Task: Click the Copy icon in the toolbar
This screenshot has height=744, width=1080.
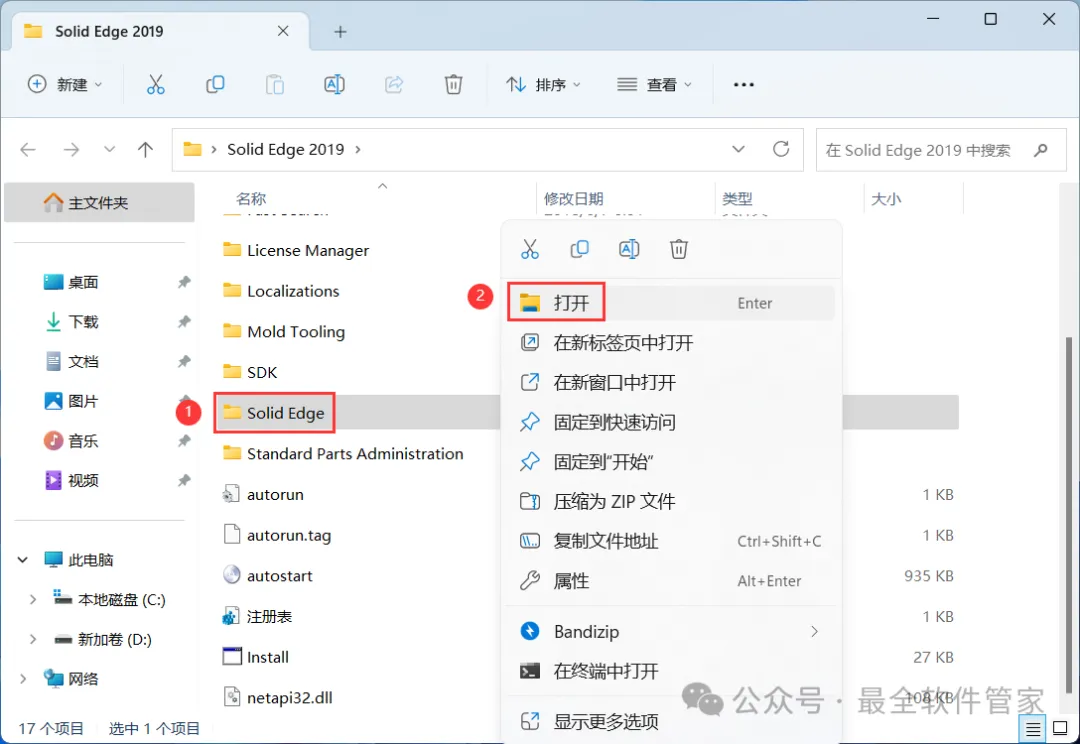Action: [x=215, y=84]
